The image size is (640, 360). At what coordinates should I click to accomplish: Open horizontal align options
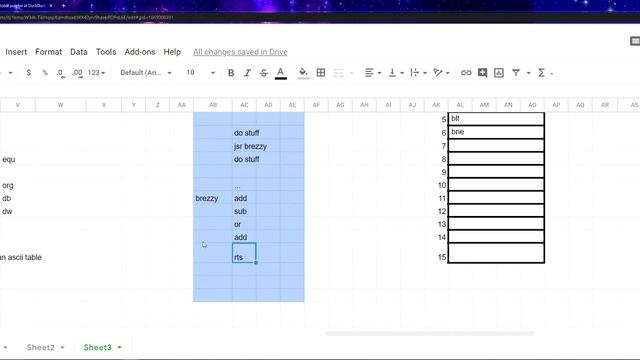click(373, 73)
